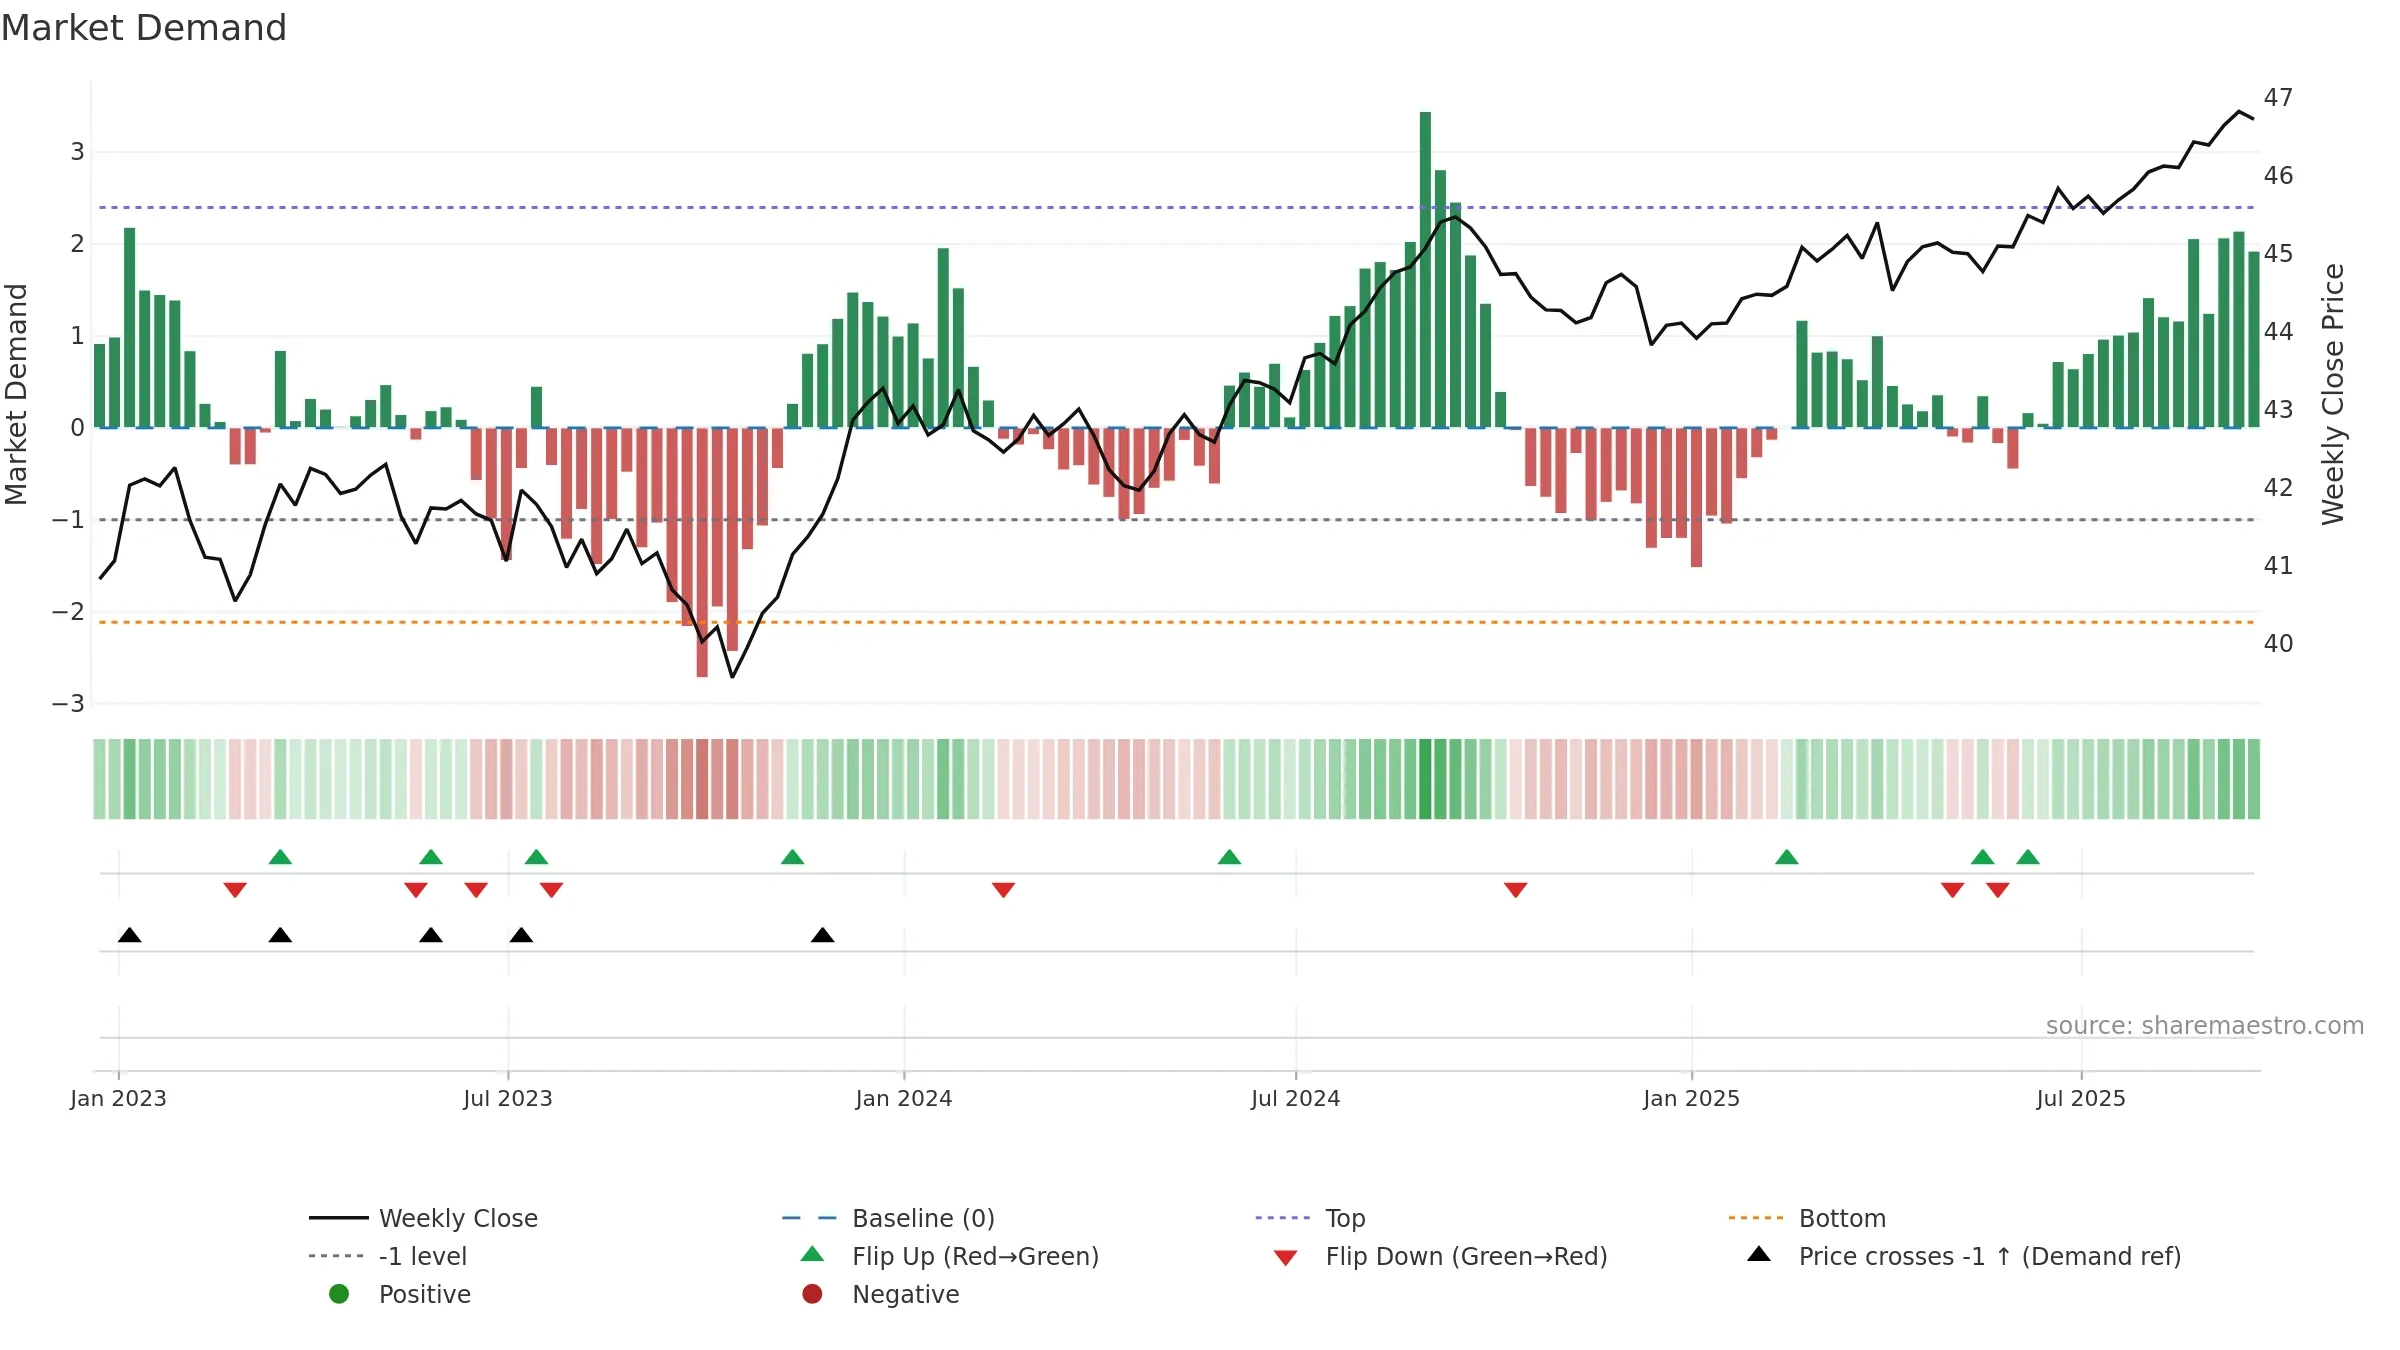
Task: Select the green flip-up triangle near June 2024
Action: coord(1229,857)
